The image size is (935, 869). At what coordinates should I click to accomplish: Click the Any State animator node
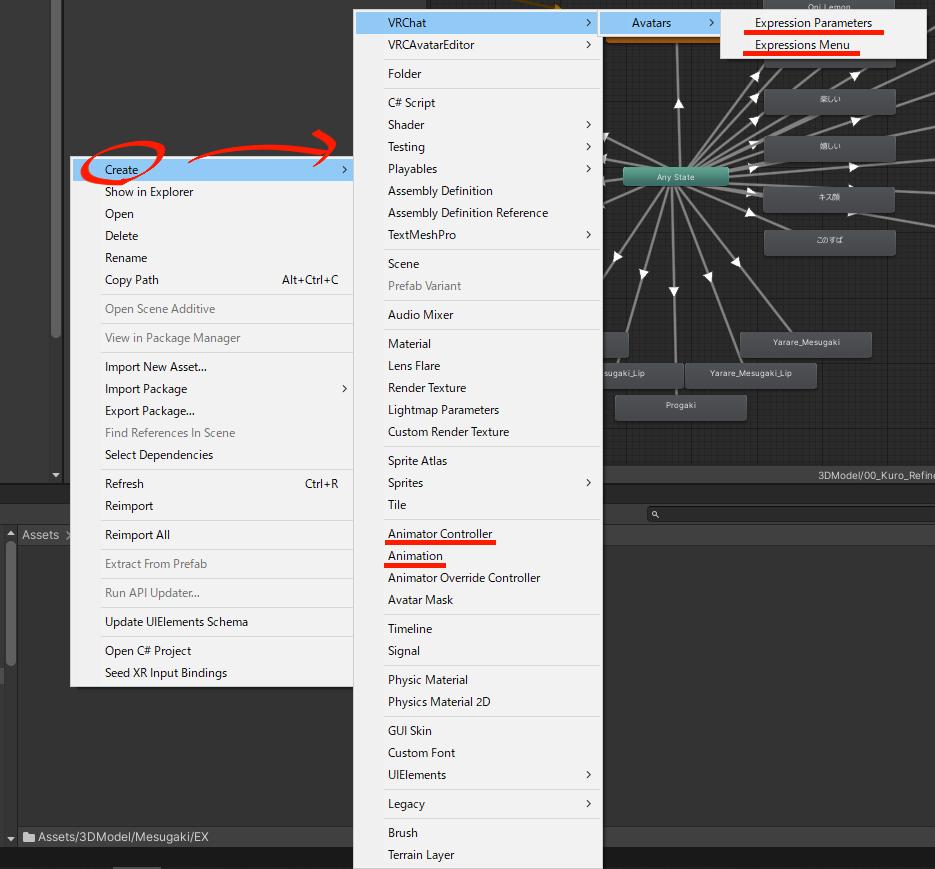(675, 177)
